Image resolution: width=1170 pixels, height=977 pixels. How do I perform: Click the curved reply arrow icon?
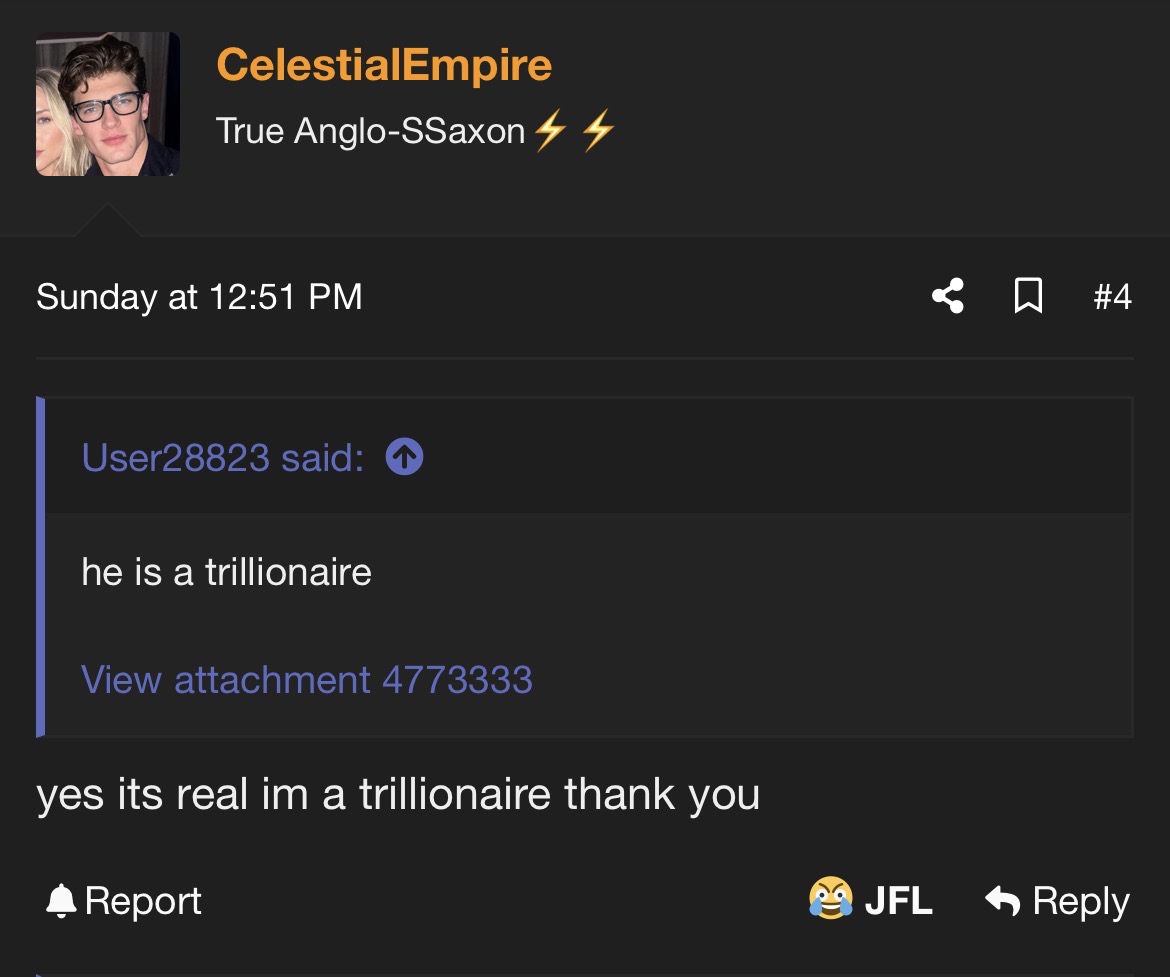[x=1002, y=900]
